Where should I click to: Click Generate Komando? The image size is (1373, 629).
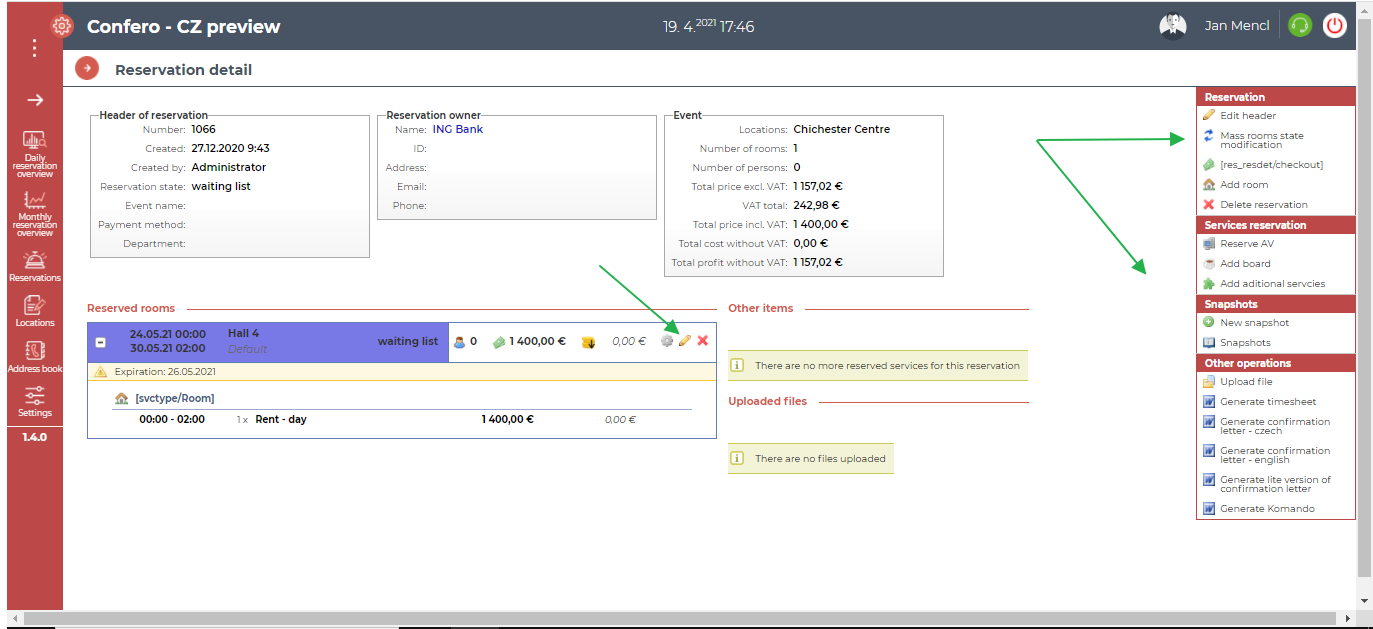pos(1267,509)
